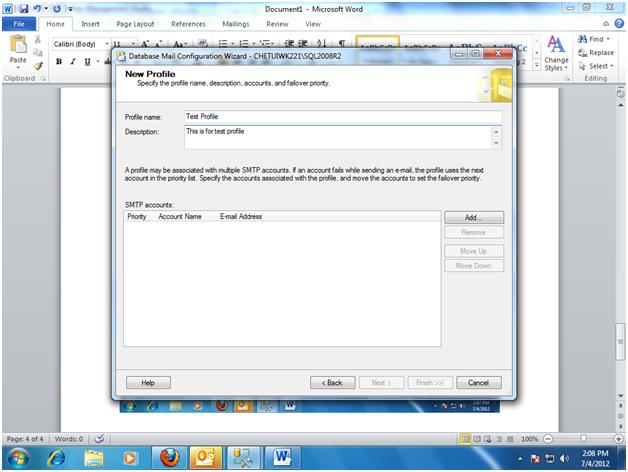Open Firefox from the taskbar

(169, 457)
